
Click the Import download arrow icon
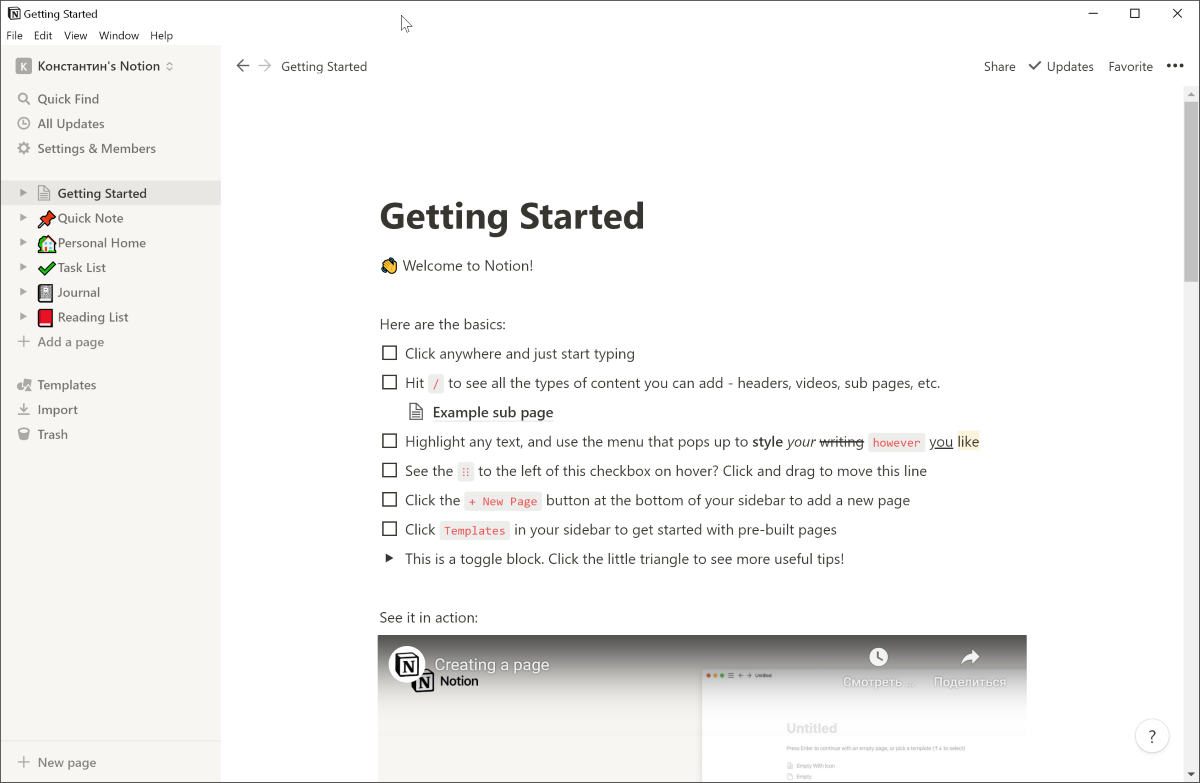point(24,410)
